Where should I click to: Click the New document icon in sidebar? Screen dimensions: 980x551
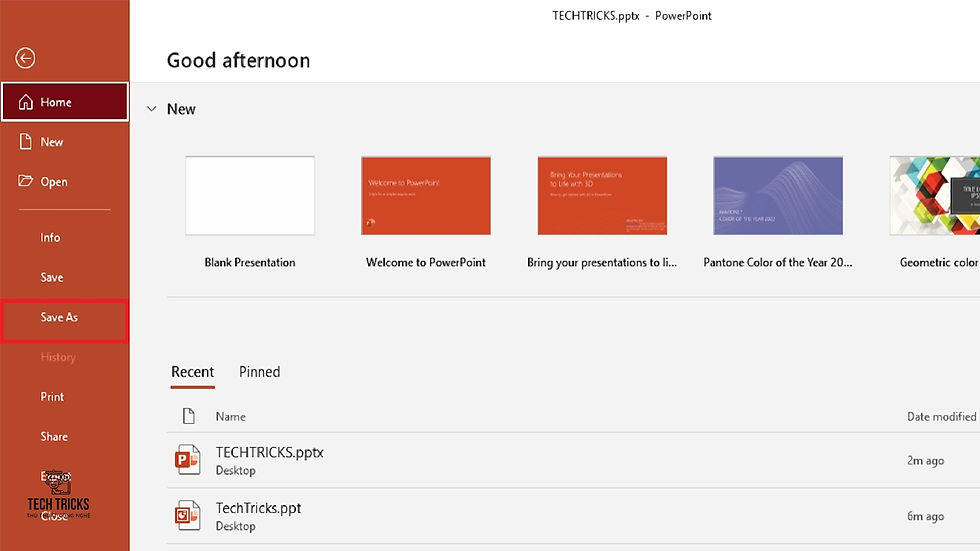pos(25,142)
